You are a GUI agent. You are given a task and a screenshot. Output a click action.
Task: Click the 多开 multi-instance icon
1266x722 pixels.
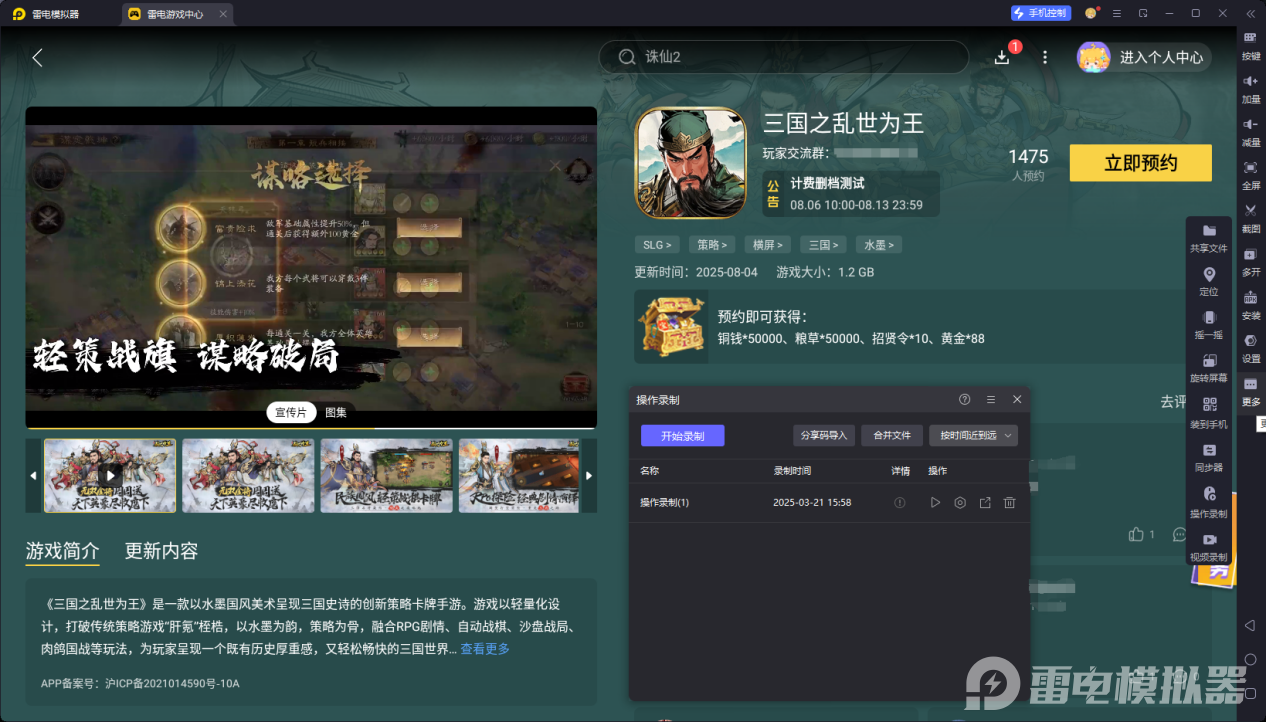point(1249,262)
